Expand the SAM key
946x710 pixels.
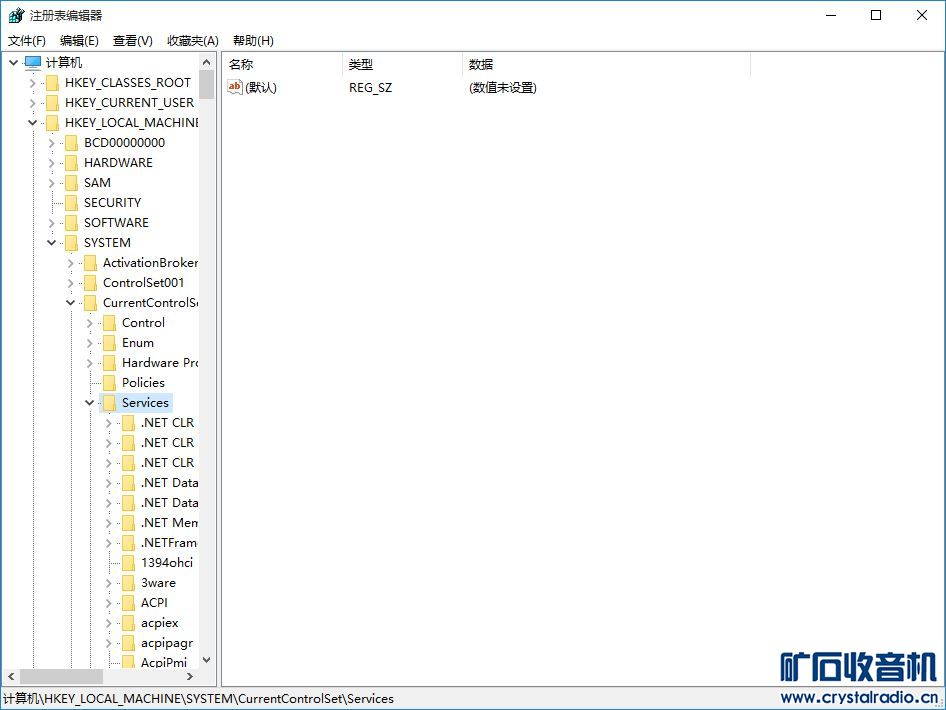click(51, 183)
